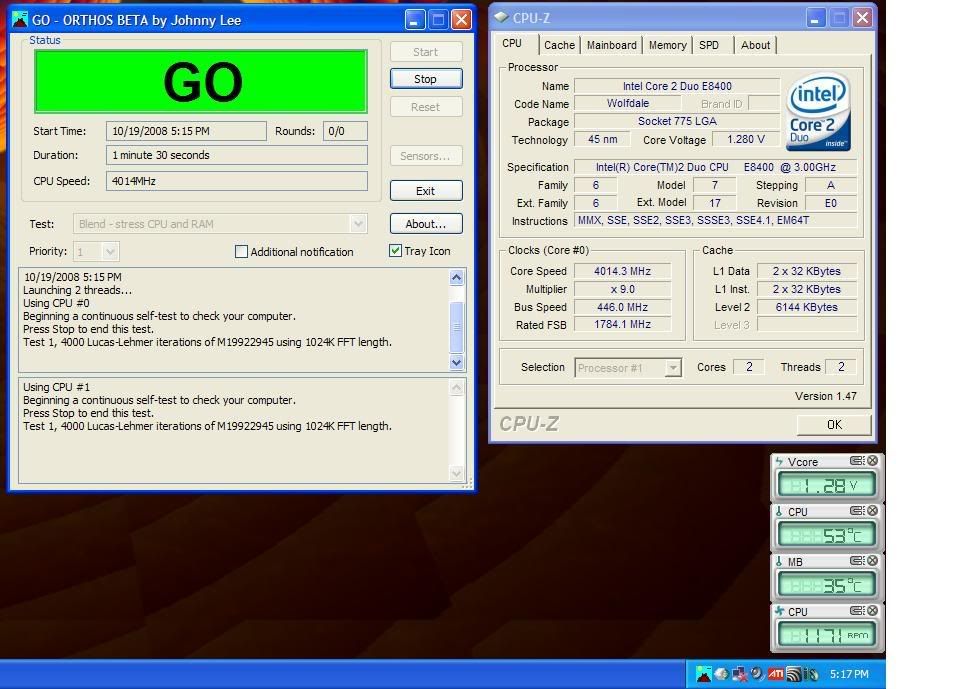This screenshot has height=689, width=960.
Task: Click the Duration field showing 1 minute 30 seconds
Action: [237, 156]
